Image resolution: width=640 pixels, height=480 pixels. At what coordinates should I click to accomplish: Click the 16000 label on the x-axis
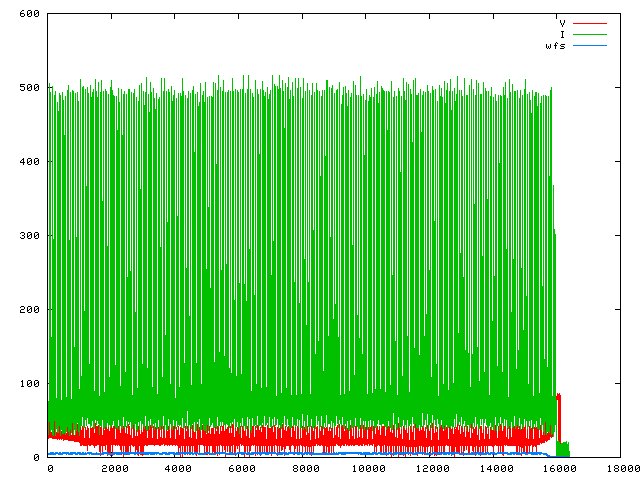click(x=561, y=469)
